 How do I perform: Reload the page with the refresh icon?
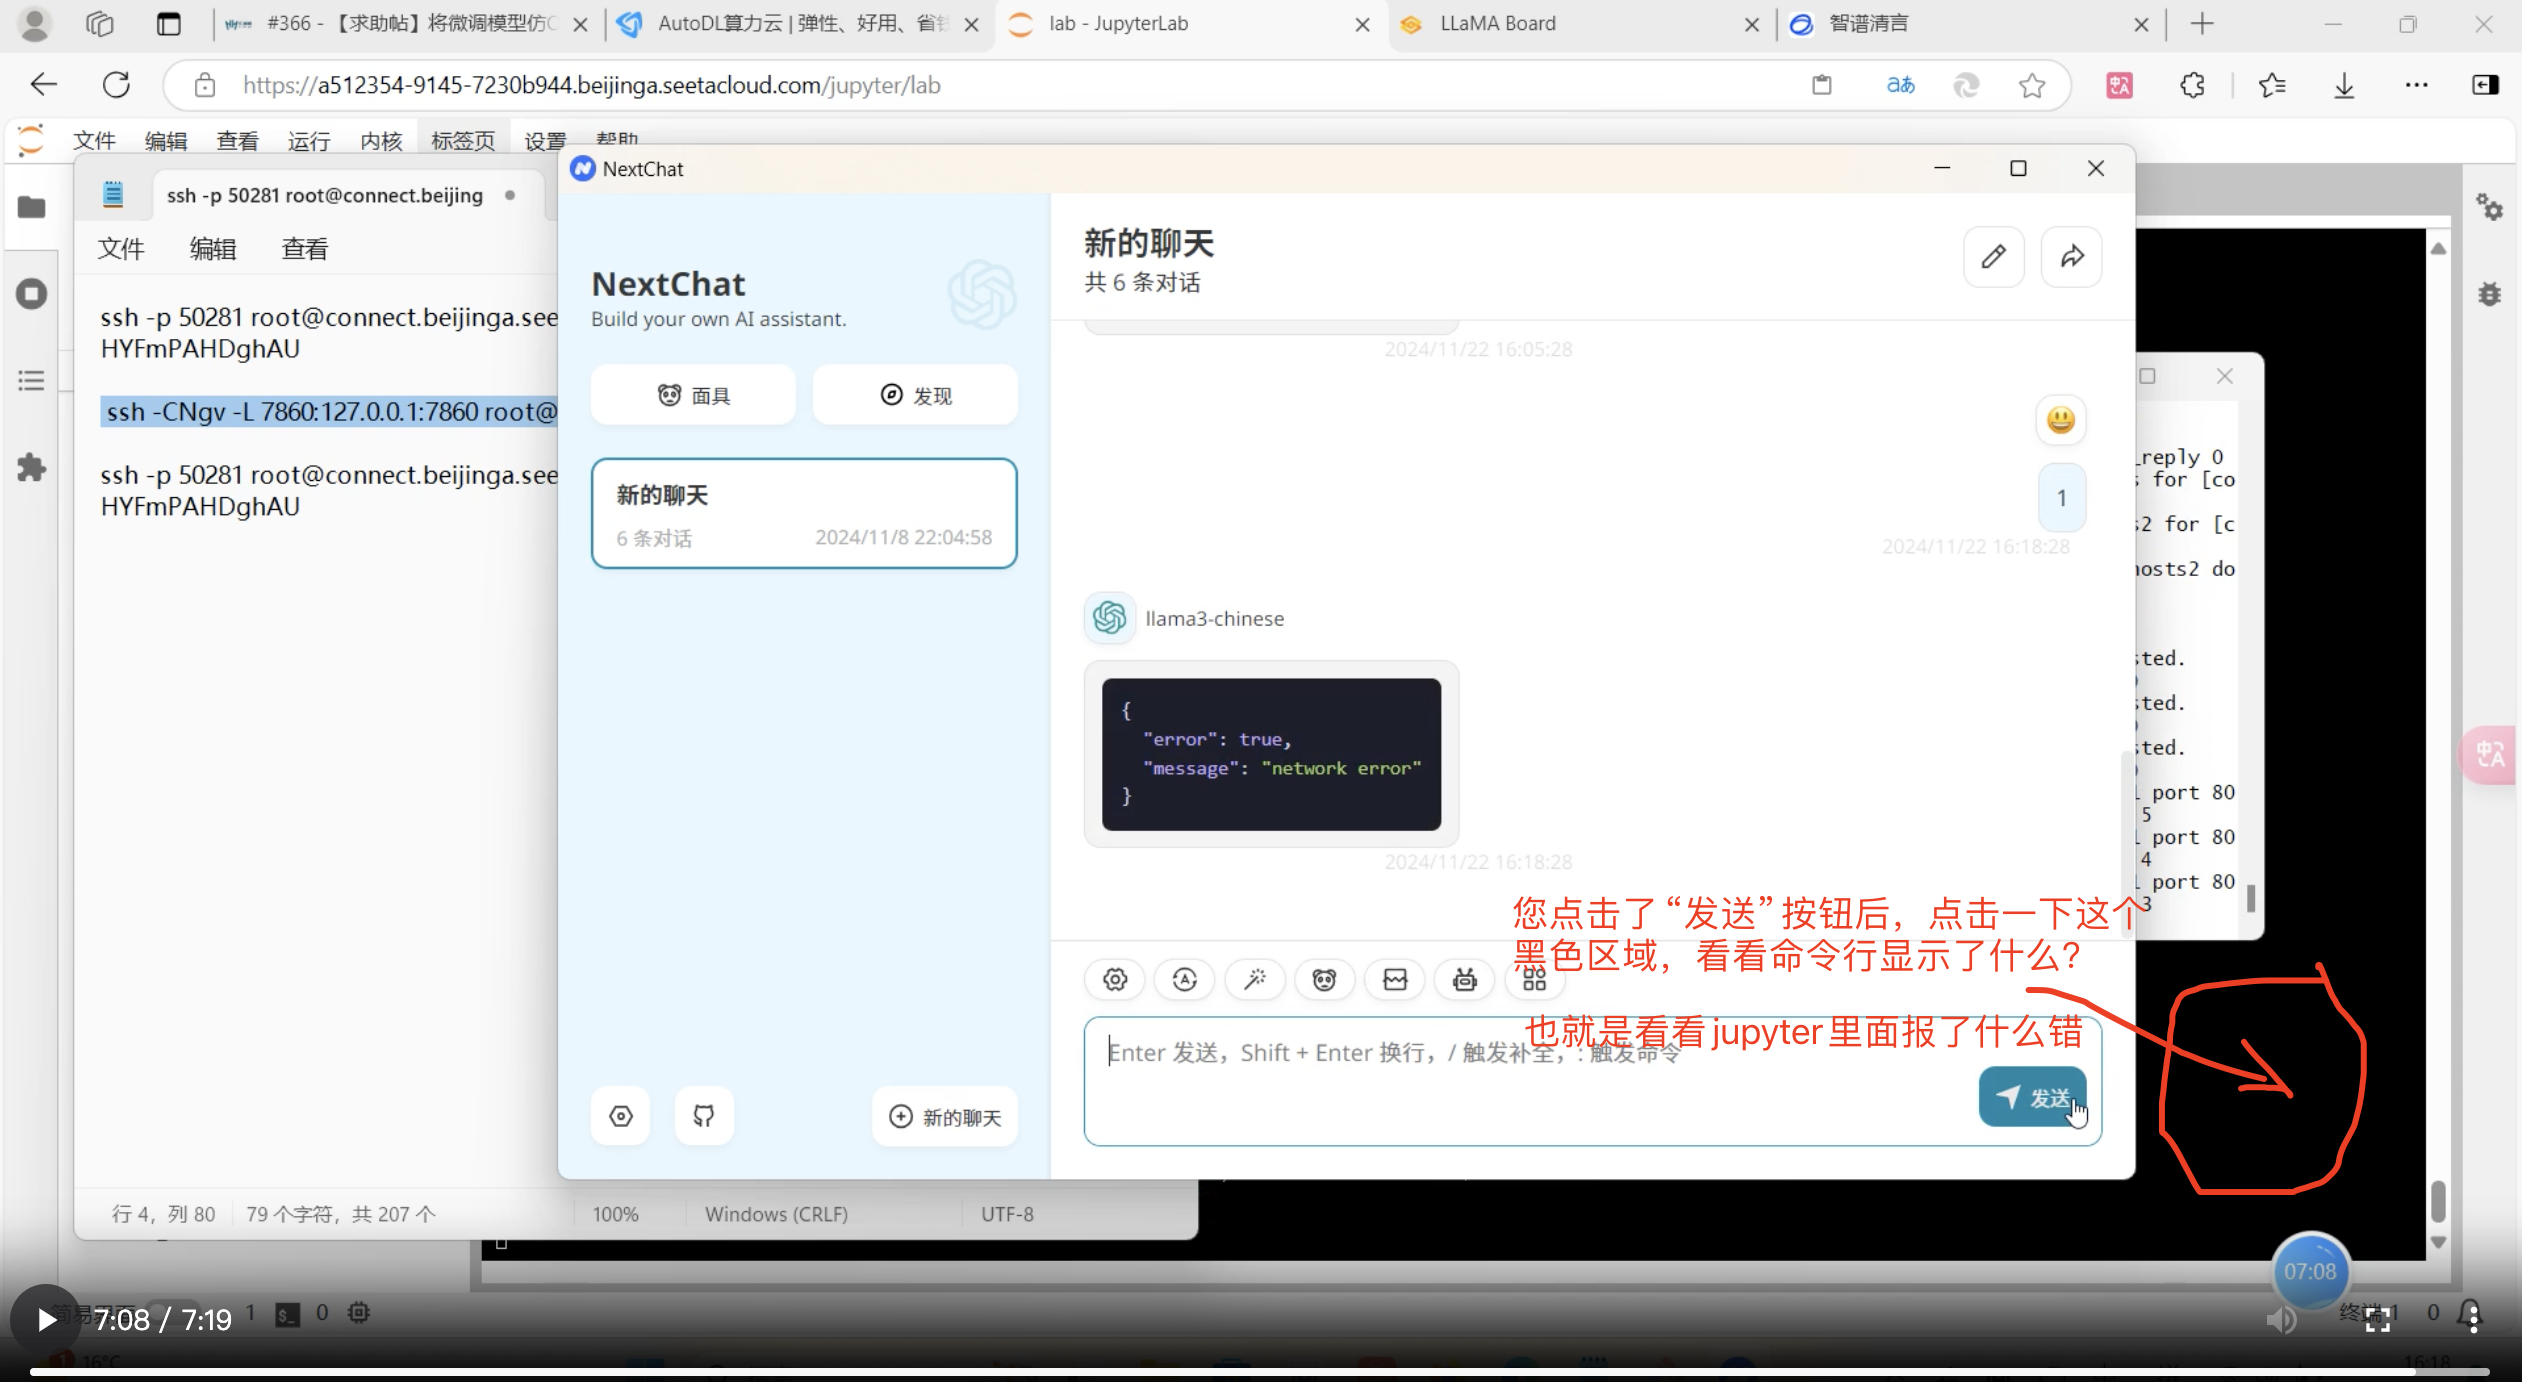pos(117,85)
